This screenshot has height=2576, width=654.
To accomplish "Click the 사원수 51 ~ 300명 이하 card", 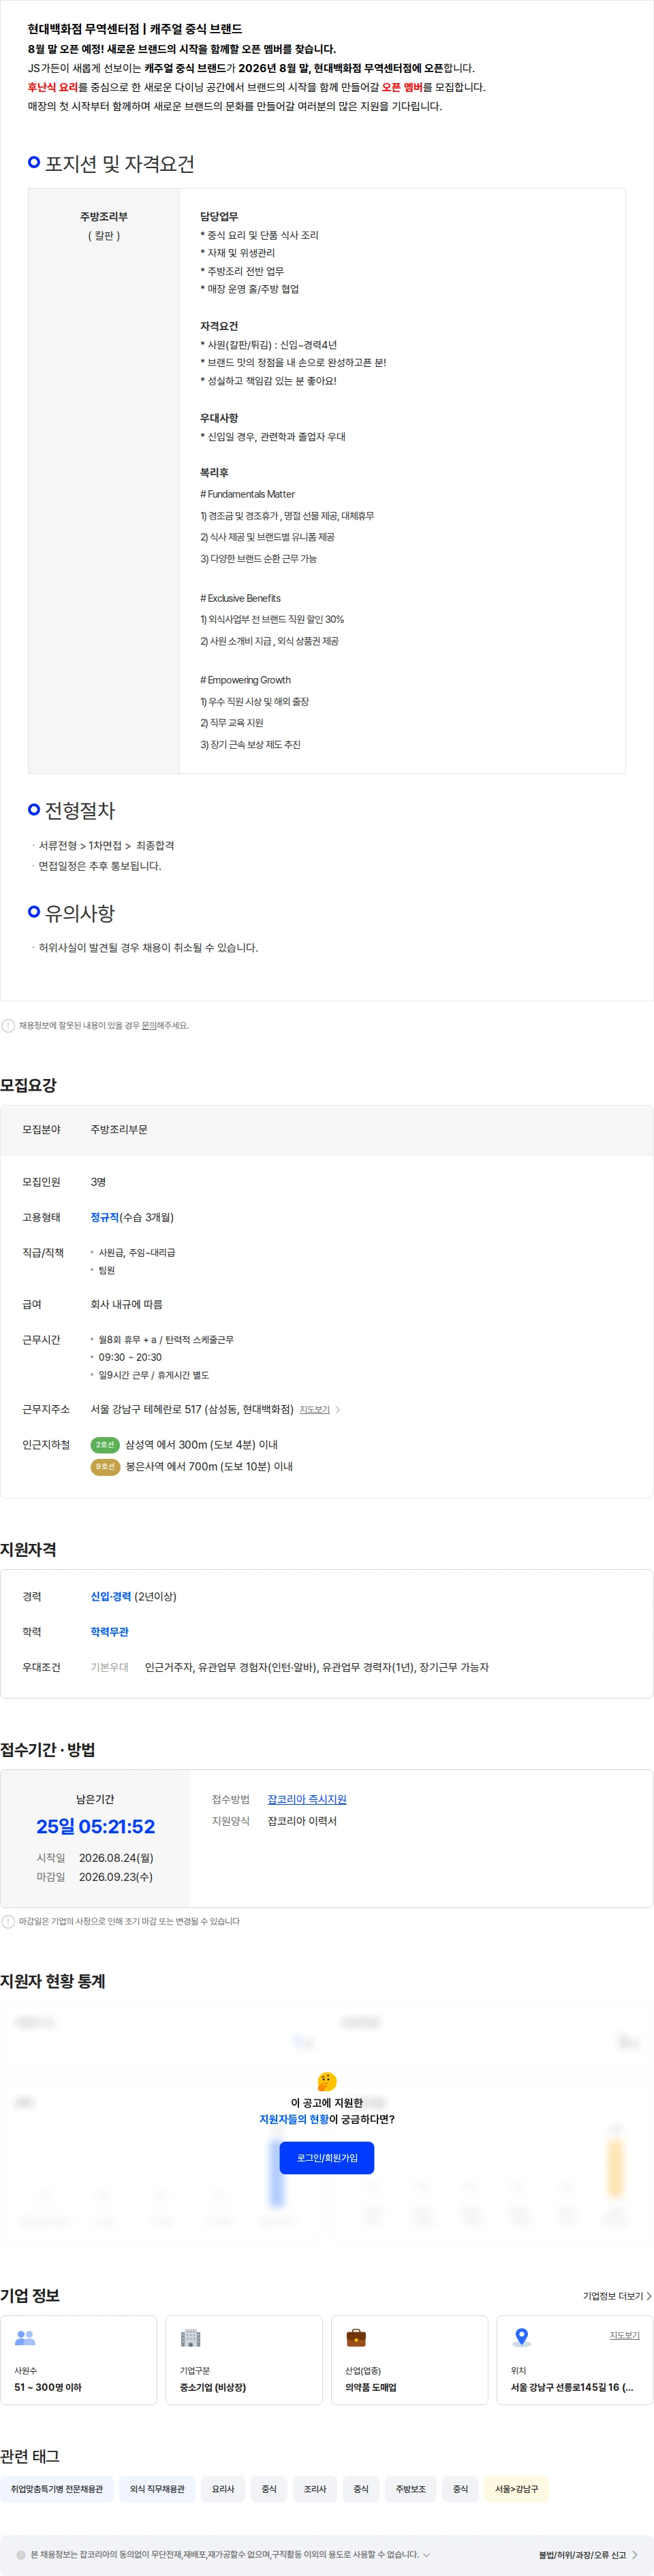I will (79, 2359).
